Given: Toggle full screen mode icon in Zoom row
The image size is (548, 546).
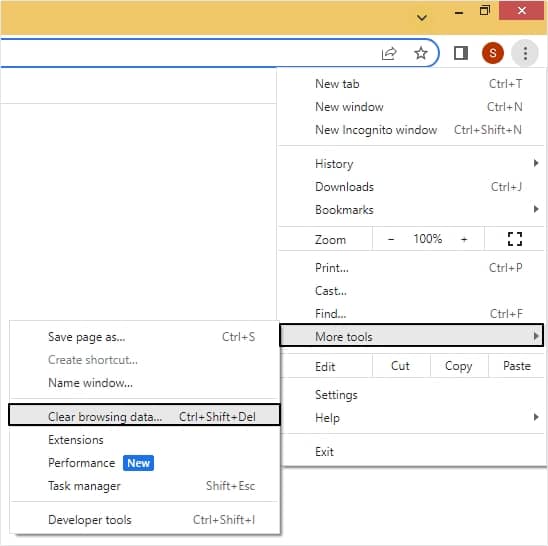Looking at the screenshot, I should pyautogui.click(x=515, y=239).
